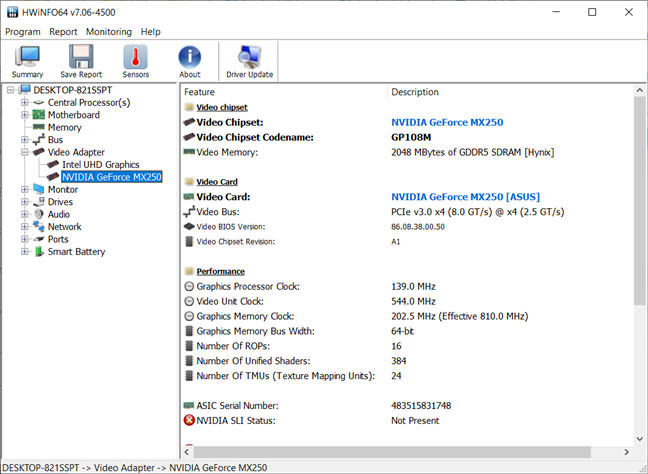Collapse the Video Adapter node
648x474 pixels.
coord(25,152)
